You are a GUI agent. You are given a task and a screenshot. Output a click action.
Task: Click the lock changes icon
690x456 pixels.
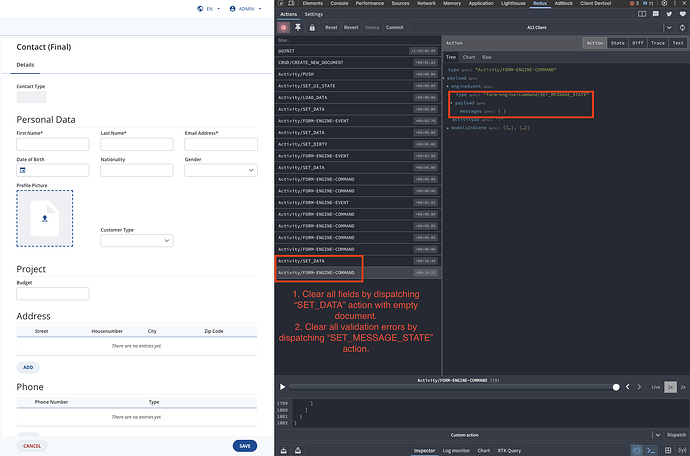click(312, 27)
